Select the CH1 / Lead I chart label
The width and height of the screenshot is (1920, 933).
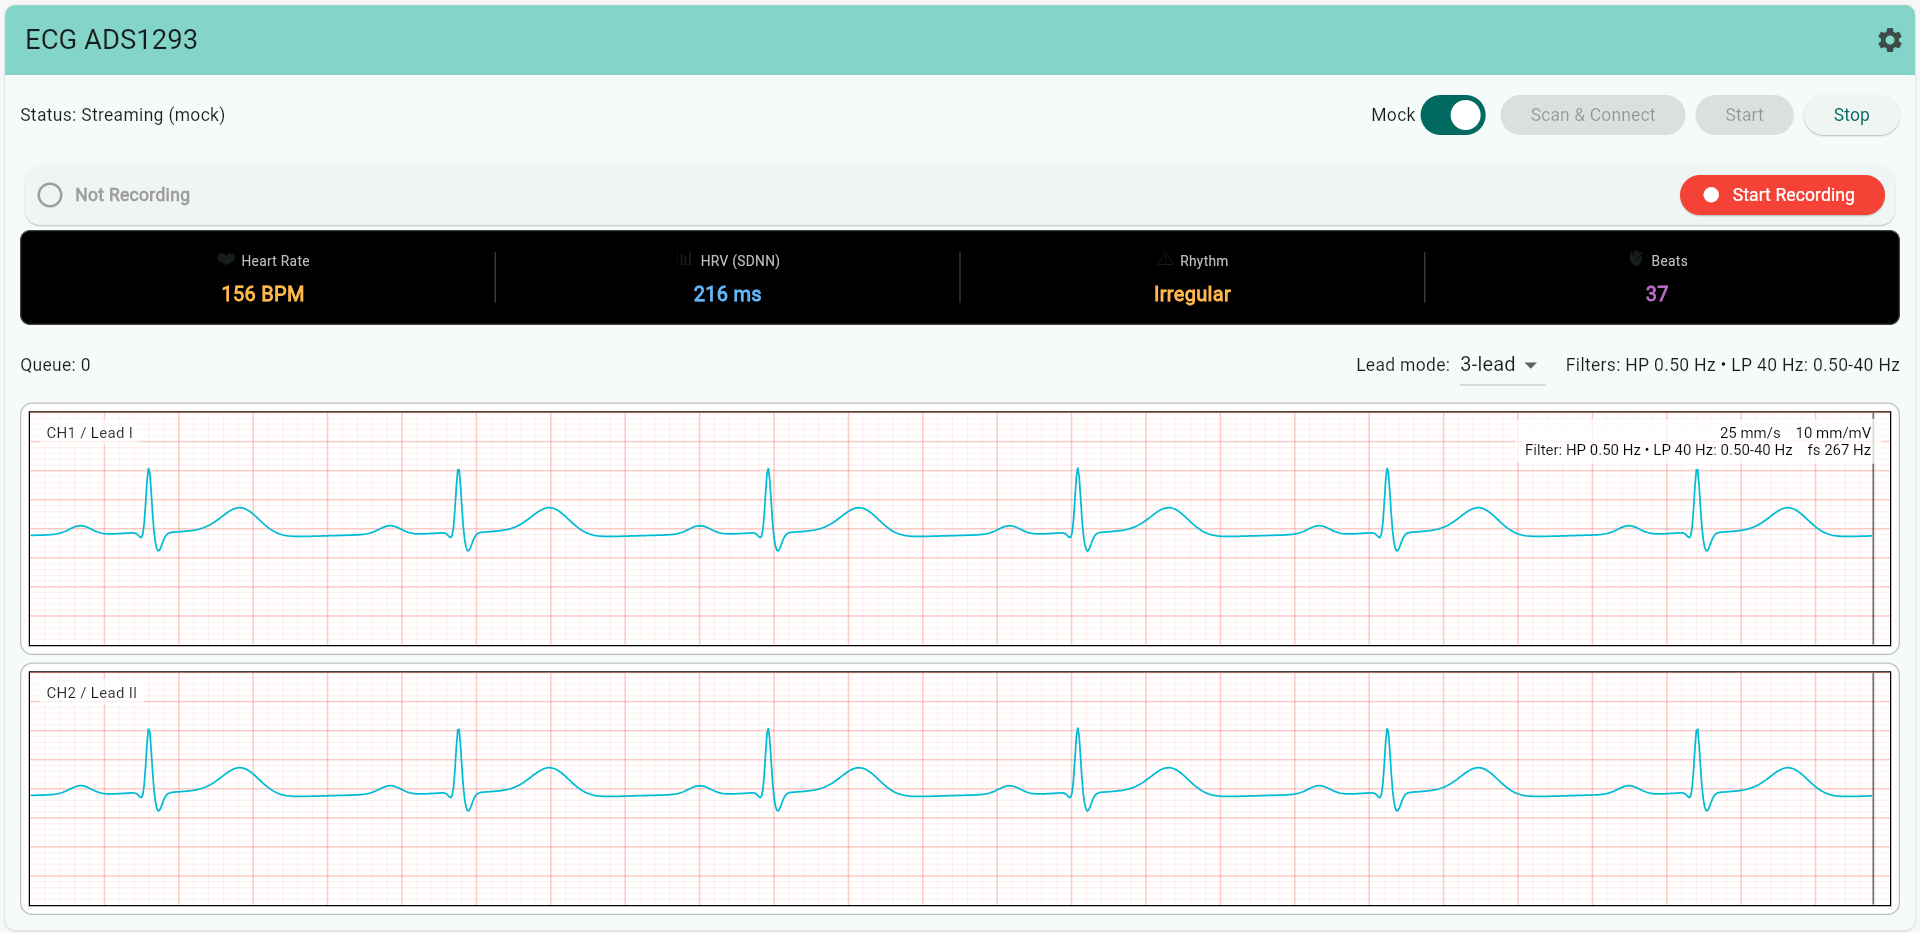[88, 432]
